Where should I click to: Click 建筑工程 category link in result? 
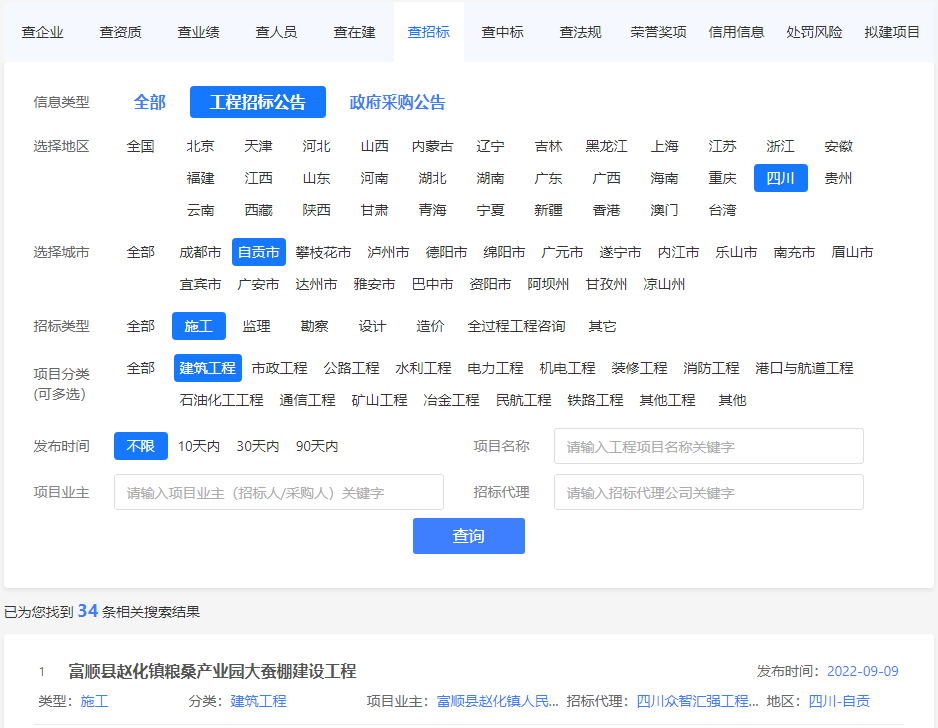click(258, 701)
